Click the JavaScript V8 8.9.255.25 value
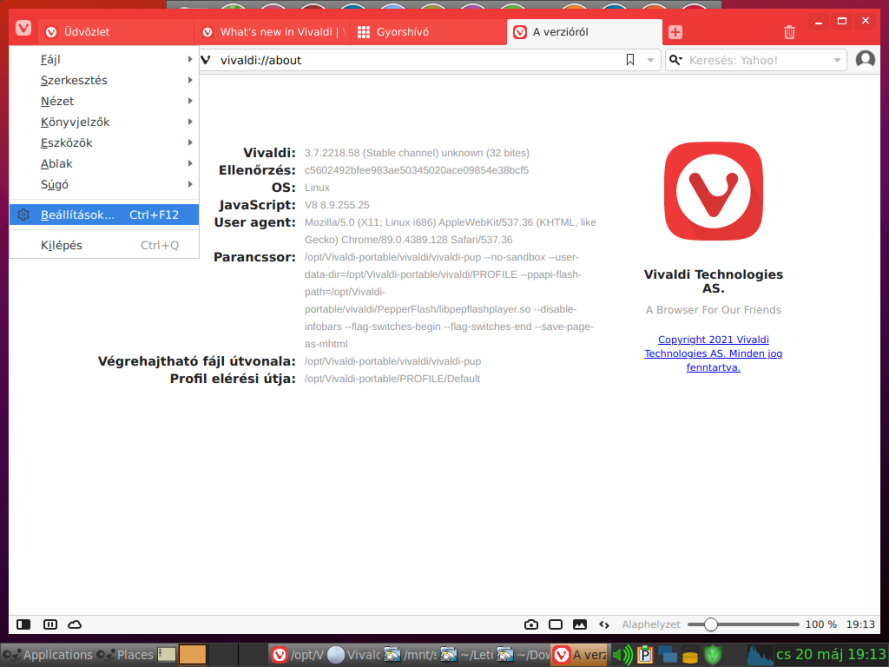This screenshot has width=889, height=667. 337,205
